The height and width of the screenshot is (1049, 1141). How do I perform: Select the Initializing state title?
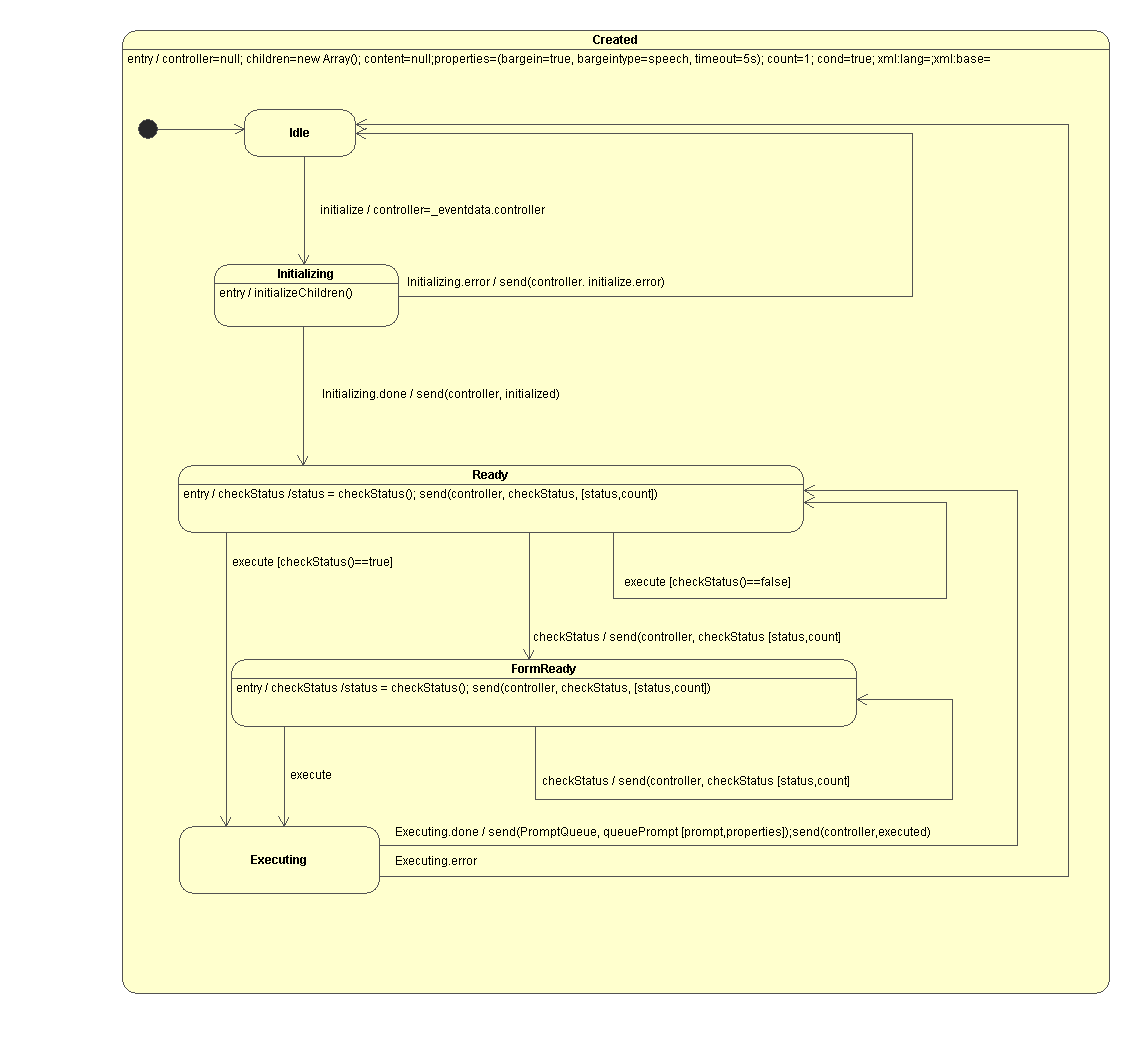point(305,274)
